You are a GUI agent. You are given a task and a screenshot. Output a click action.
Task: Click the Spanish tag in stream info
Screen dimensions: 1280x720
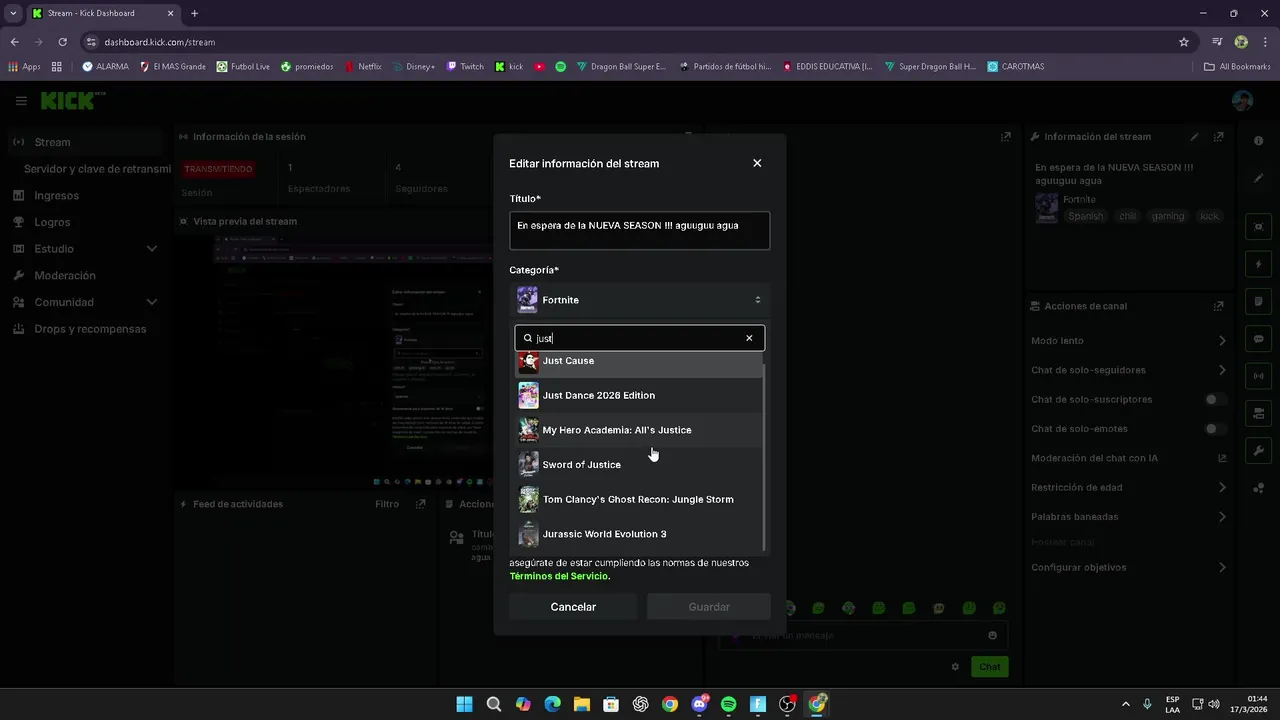tap(1085, 216)
